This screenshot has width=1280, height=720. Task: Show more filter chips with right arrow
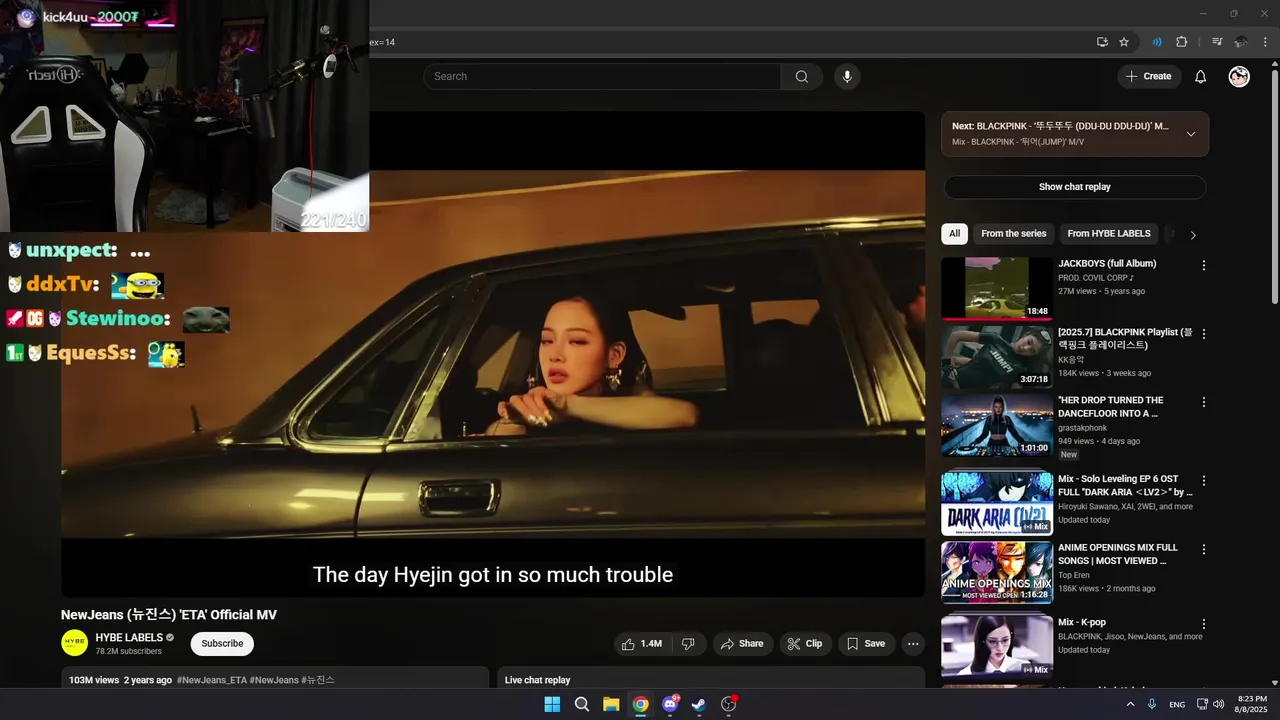click(1192, 235)
